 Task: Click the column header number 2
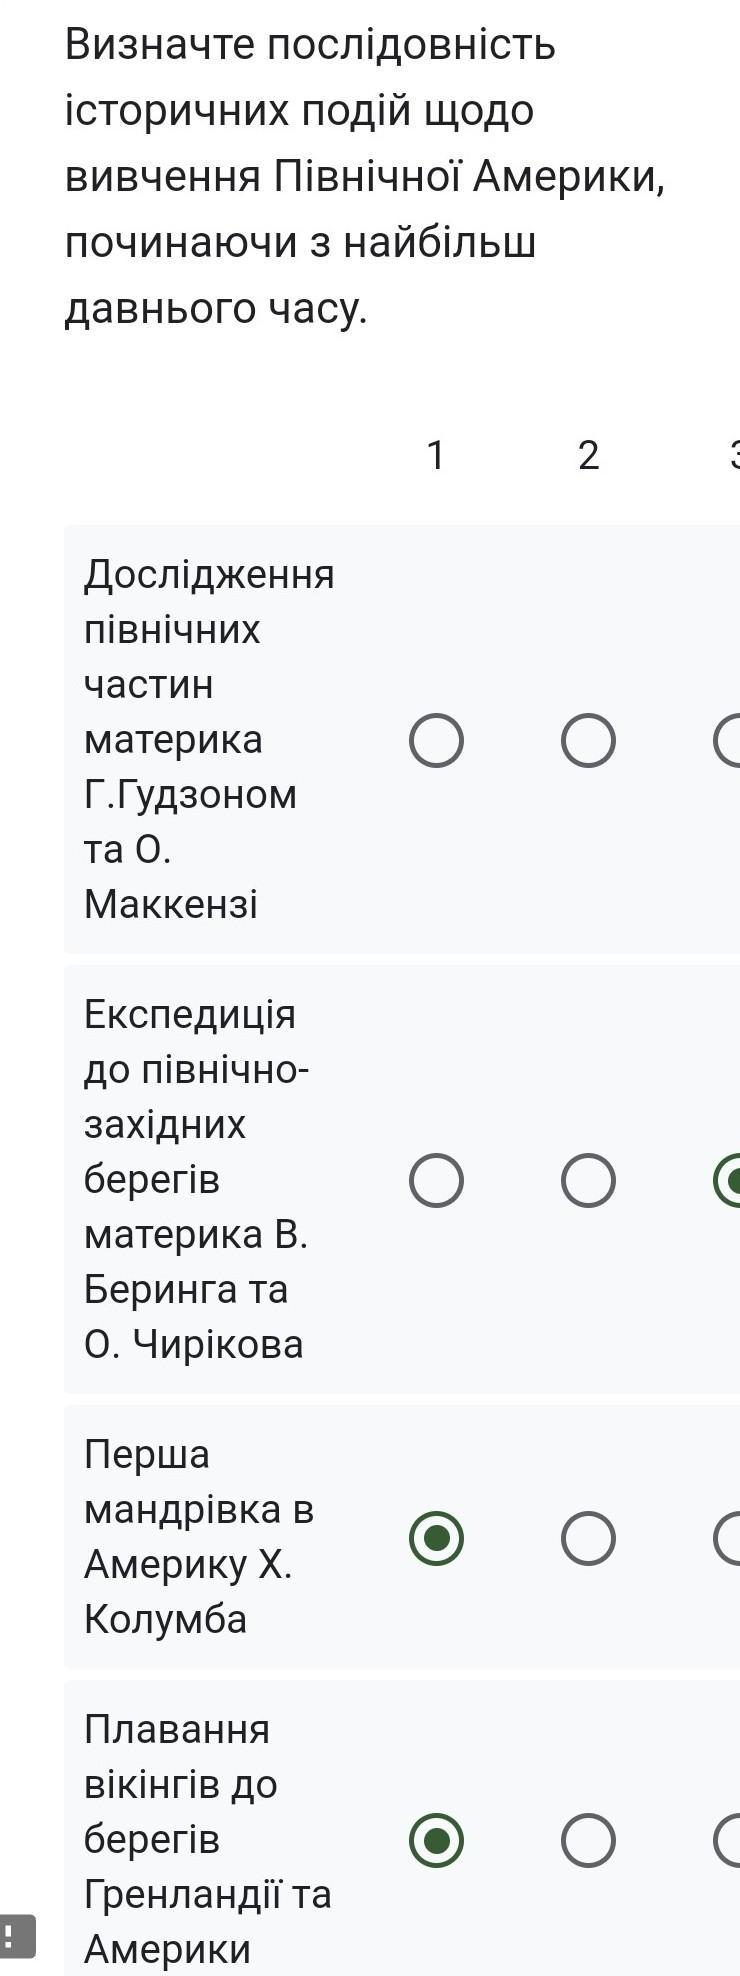pos(588,455)
